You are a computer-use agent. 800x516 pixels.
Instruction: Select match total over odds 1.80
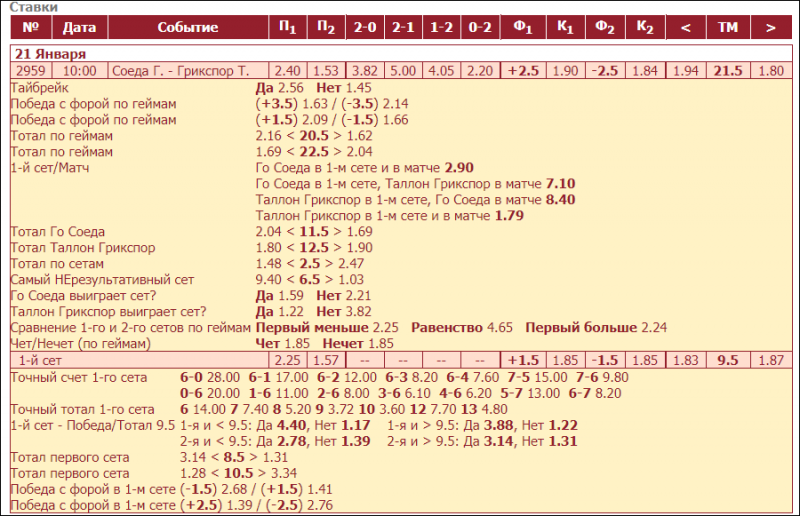[x=771, y=70]
